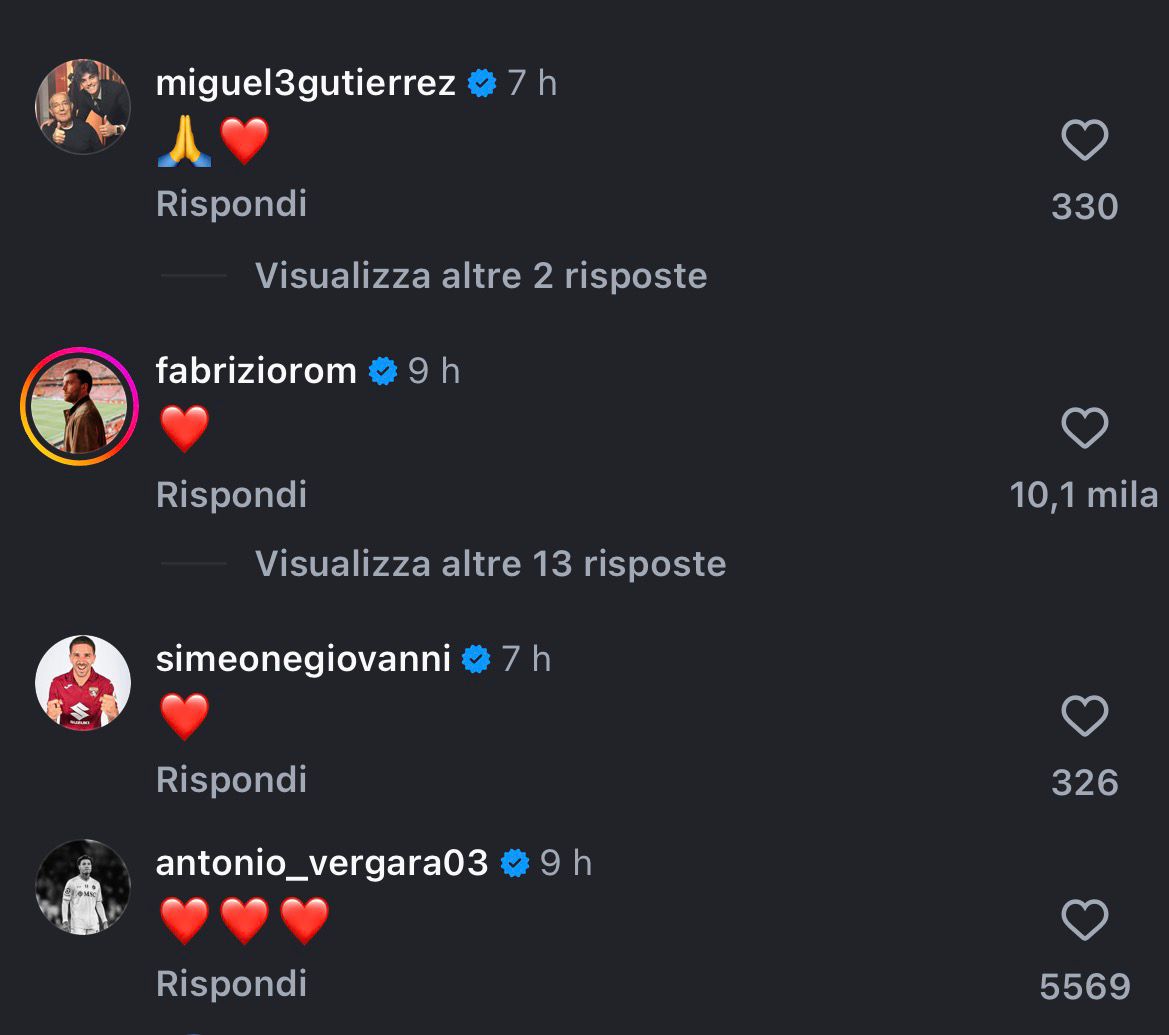Tap the heart on antonio_vergara03's comment
The width and height of the screenshot is (1169, 1035).
tap(1084, 920)
